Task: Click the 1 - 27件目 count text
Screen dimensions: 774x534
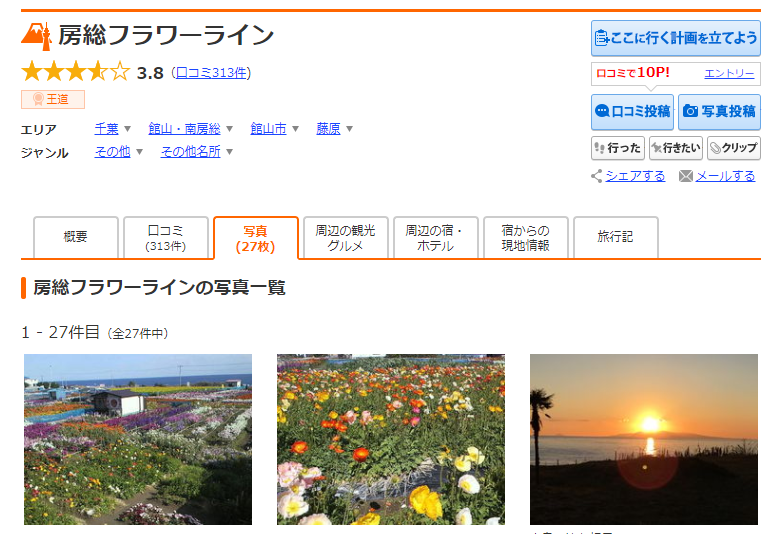Action: tap(60, 333)
